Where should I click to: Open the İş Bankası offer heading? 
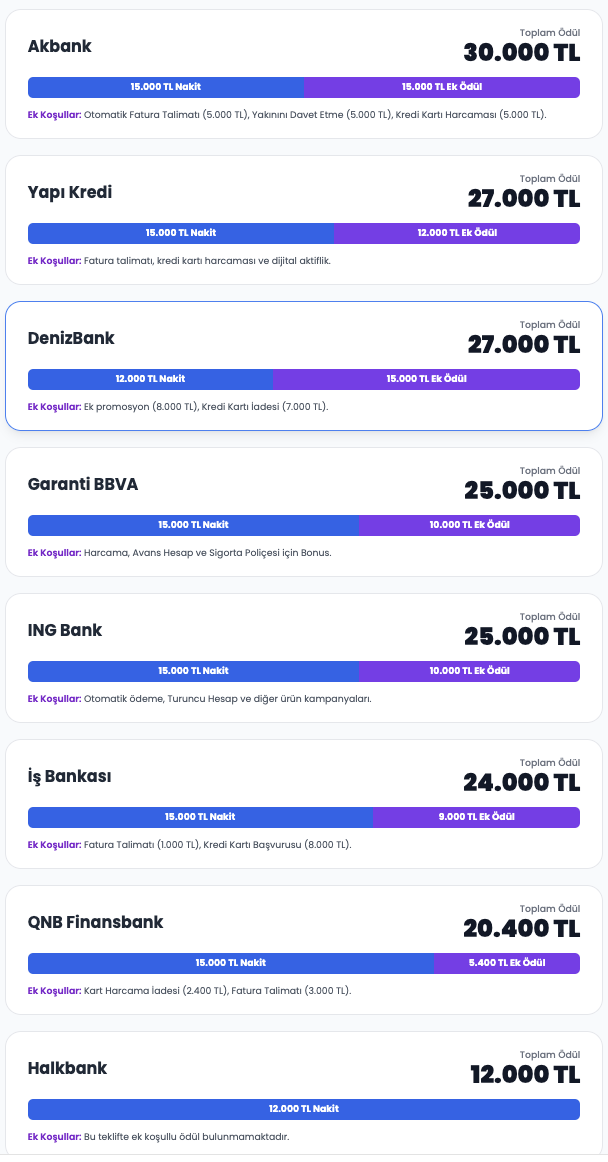pos(69,776)
